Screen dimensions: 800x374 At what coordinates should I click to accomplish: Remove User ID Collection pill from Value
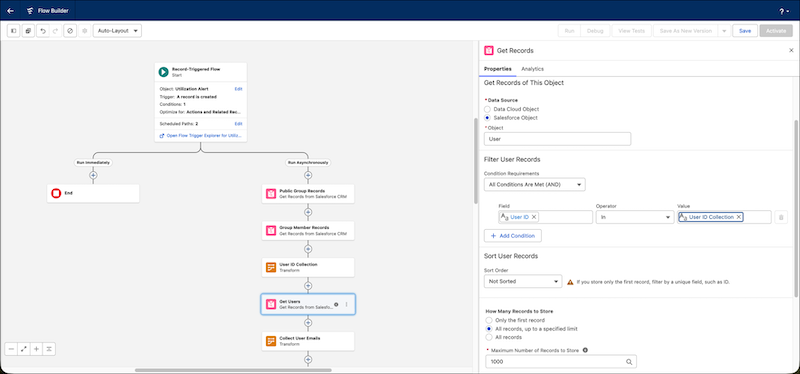(738, 217)
